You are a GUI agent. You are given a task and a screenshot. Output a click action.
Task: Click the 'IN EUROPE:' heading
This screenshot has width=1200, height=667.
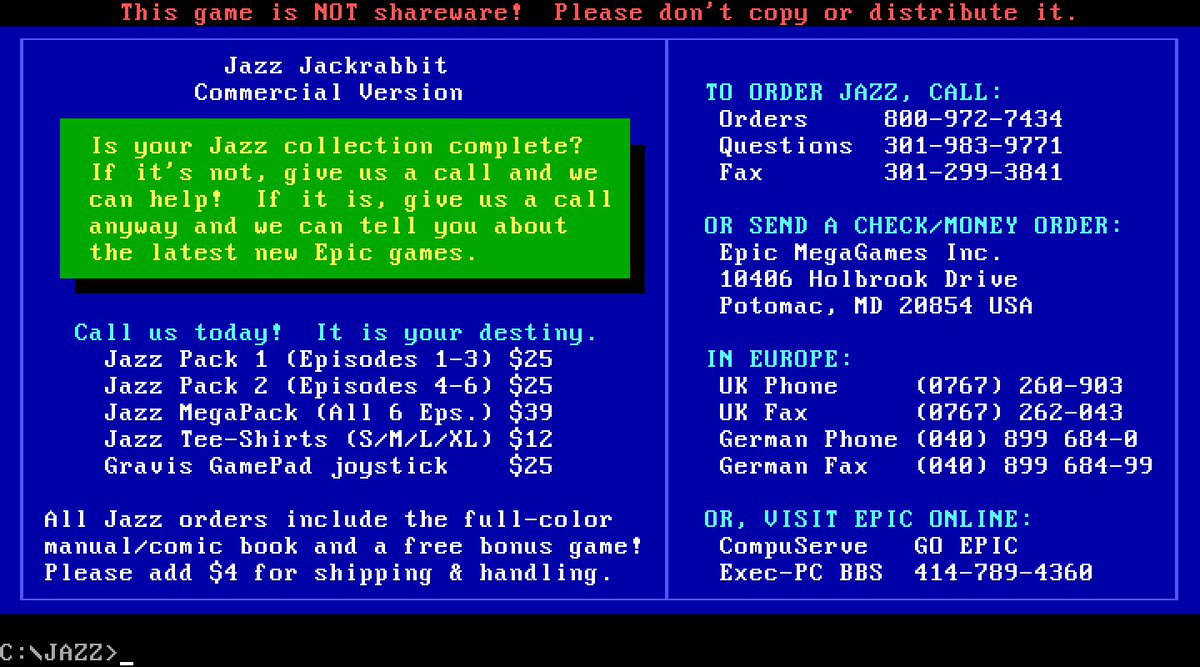pyautogui.click(x=779, y=359)
